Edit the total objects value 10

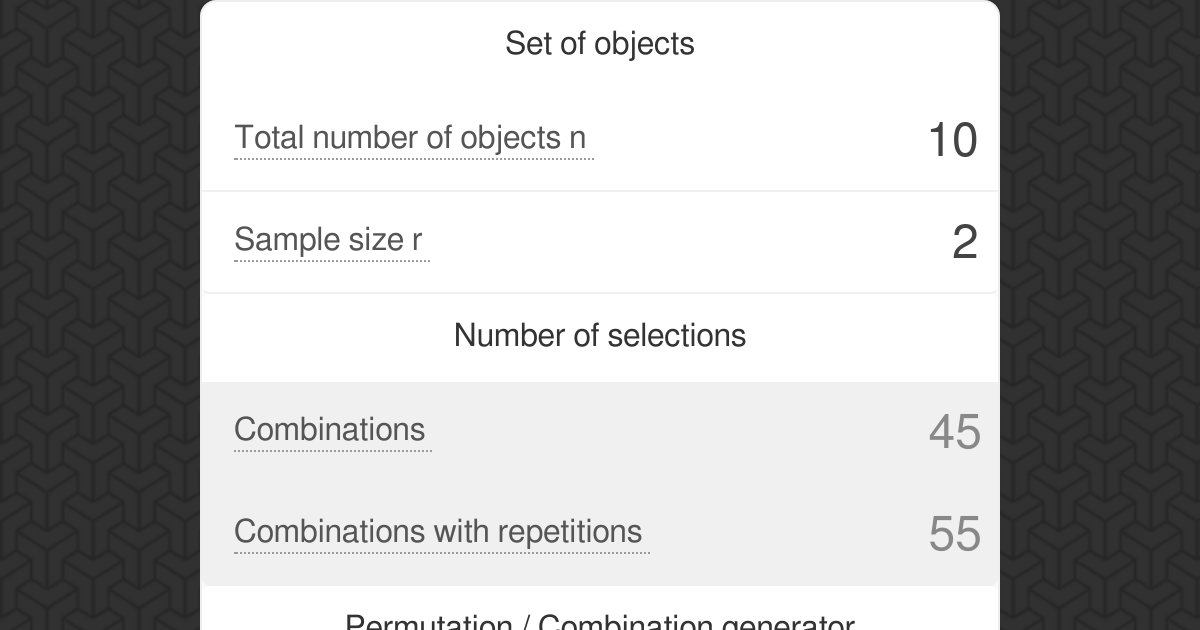952,140
